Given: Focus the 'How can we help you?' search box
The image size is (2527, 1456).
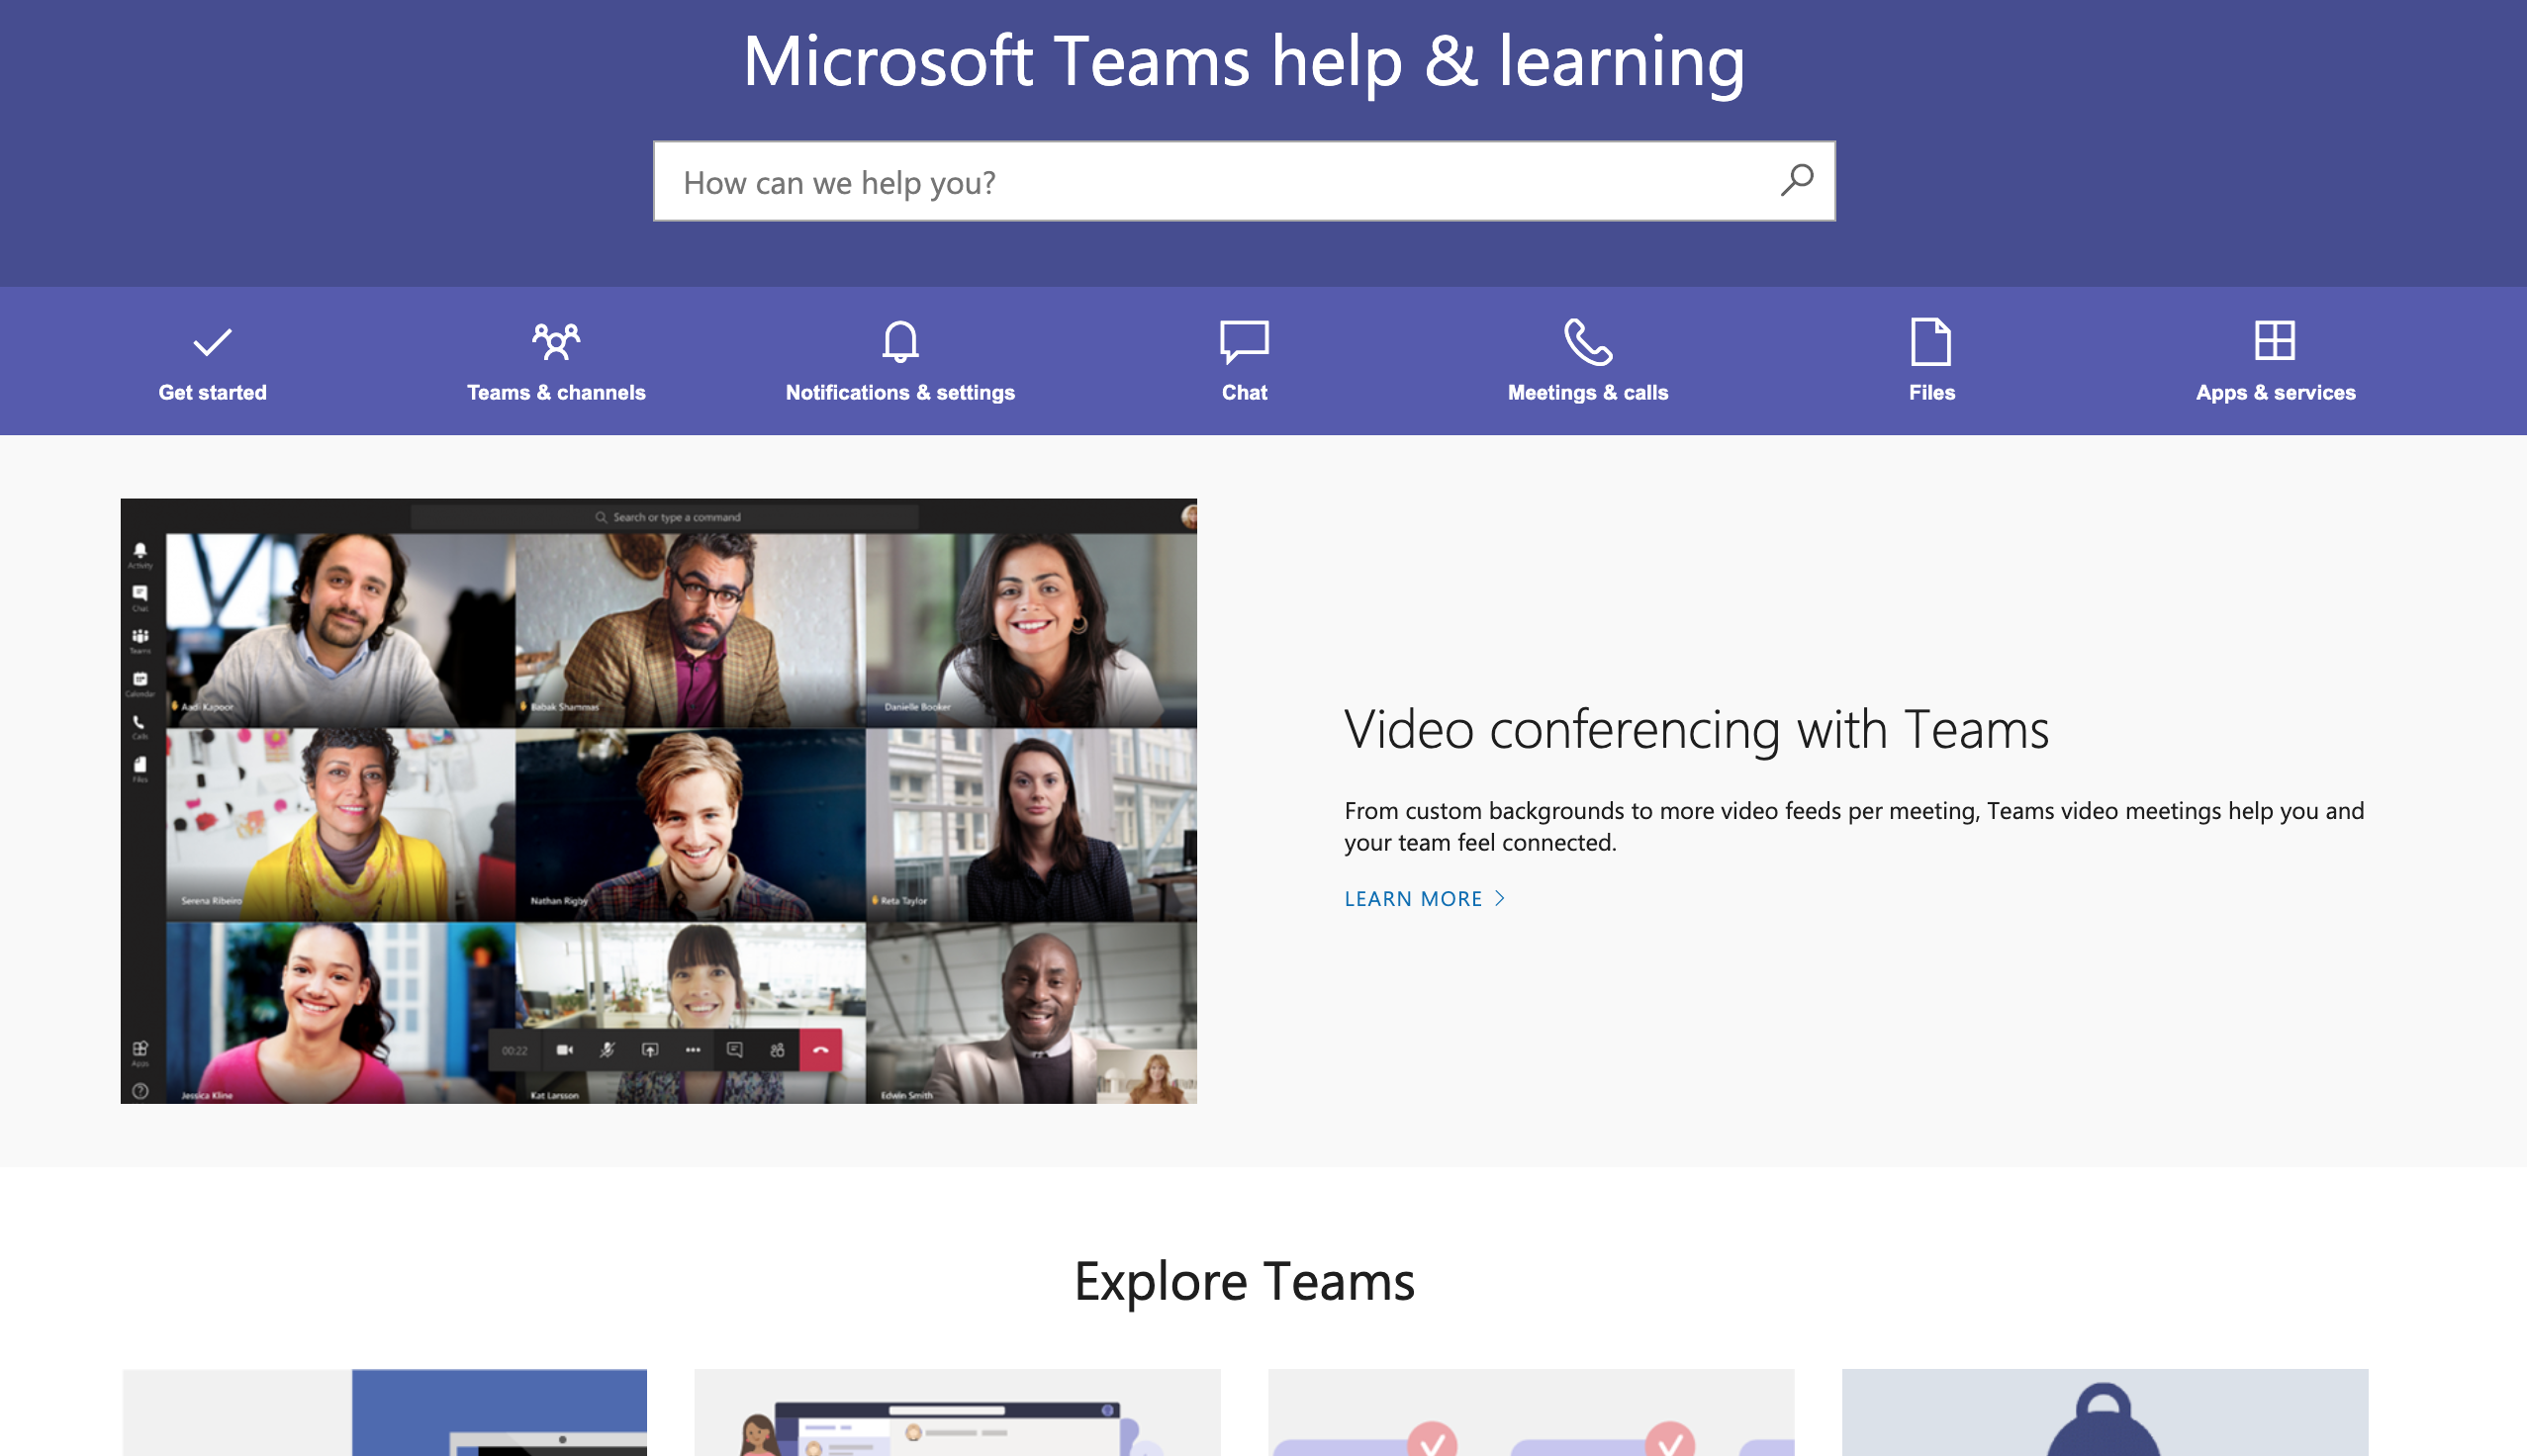Looking at the screenshot, I should (x=1243, y=181).
